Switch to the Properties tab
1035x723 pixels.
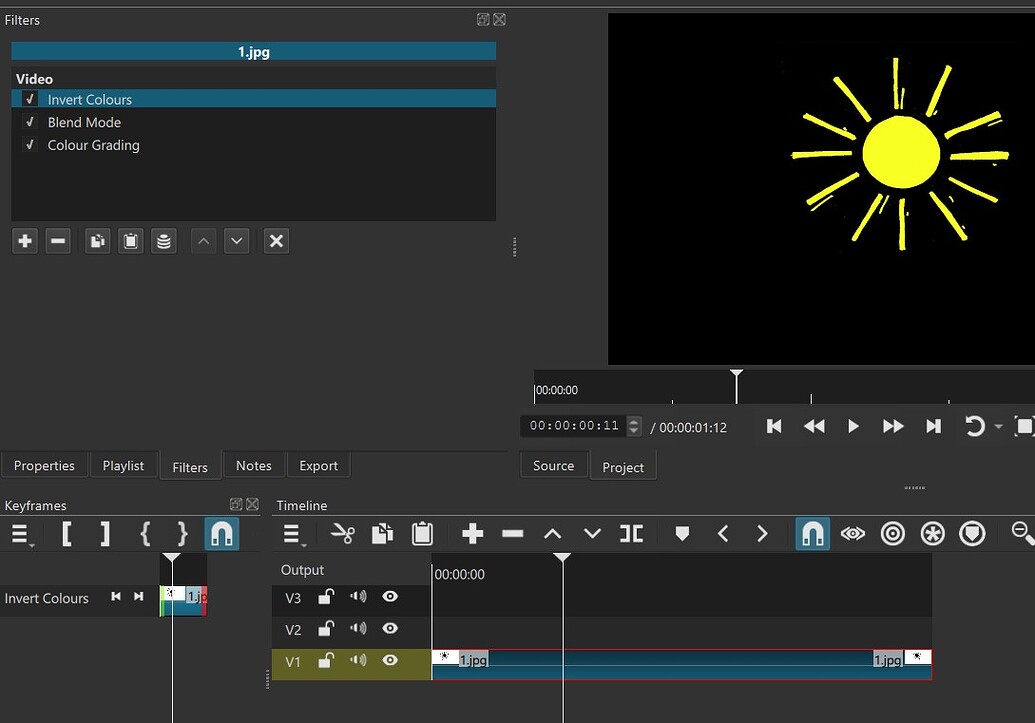[44, 465]
